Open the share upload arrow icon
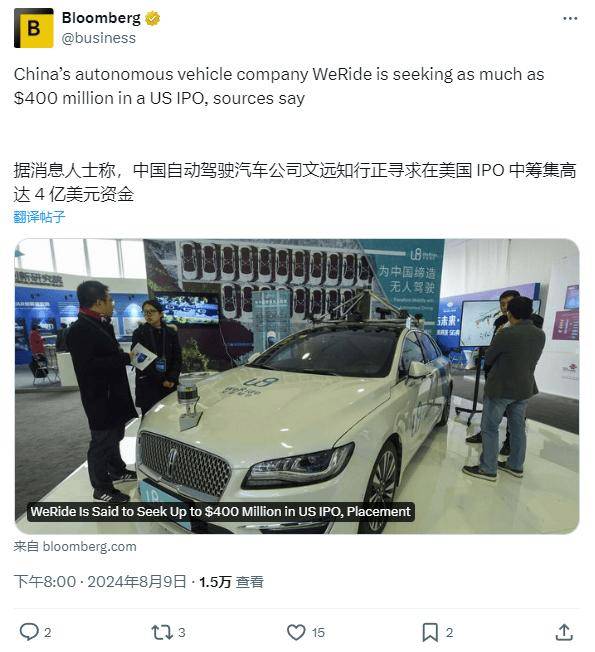595x652 pixels. (x=564, y=632)
